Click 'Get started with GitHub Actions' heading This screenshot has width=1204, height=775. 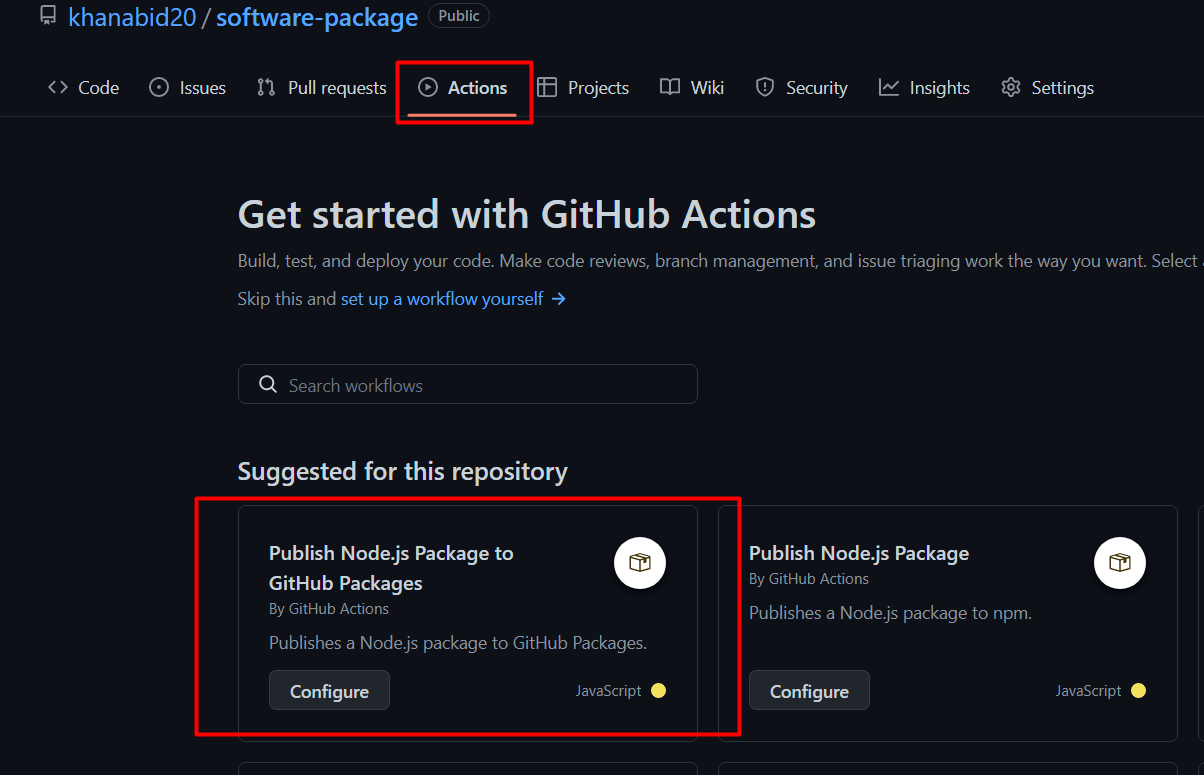click(x=527, y=214)
